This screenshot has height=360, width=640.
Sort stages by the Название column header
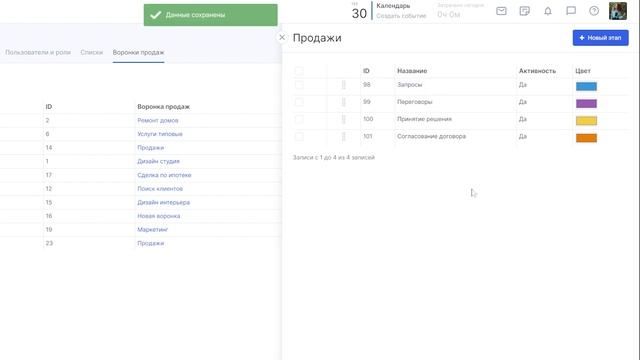click(x=412, y=71)
